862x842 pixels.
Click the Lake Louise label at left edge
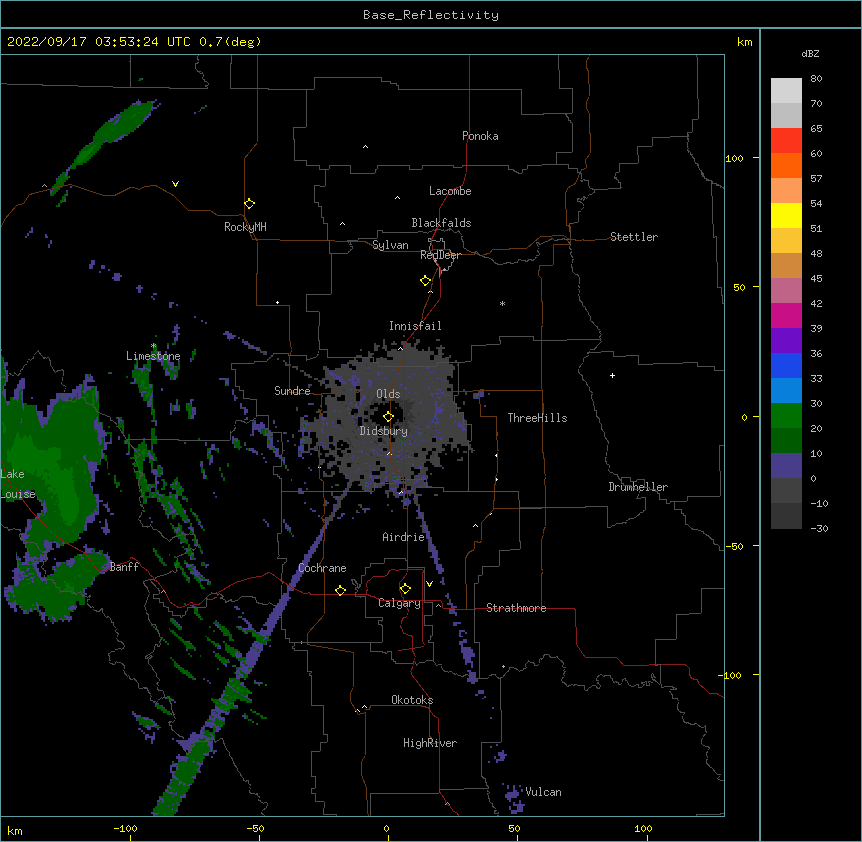18,484
